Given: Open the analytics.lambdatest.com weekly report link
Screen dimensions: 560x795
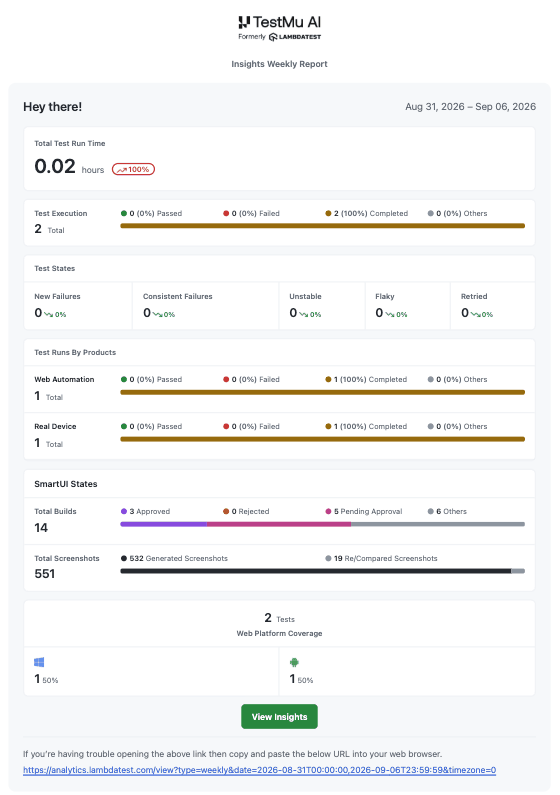Looking at the screenshot, I should (x=259, y=770).
